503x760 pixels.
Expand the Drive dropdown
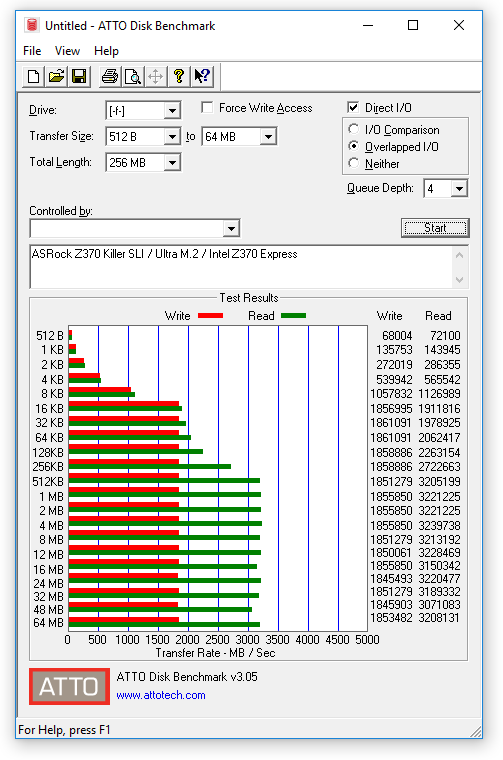(x=172, y=111)
